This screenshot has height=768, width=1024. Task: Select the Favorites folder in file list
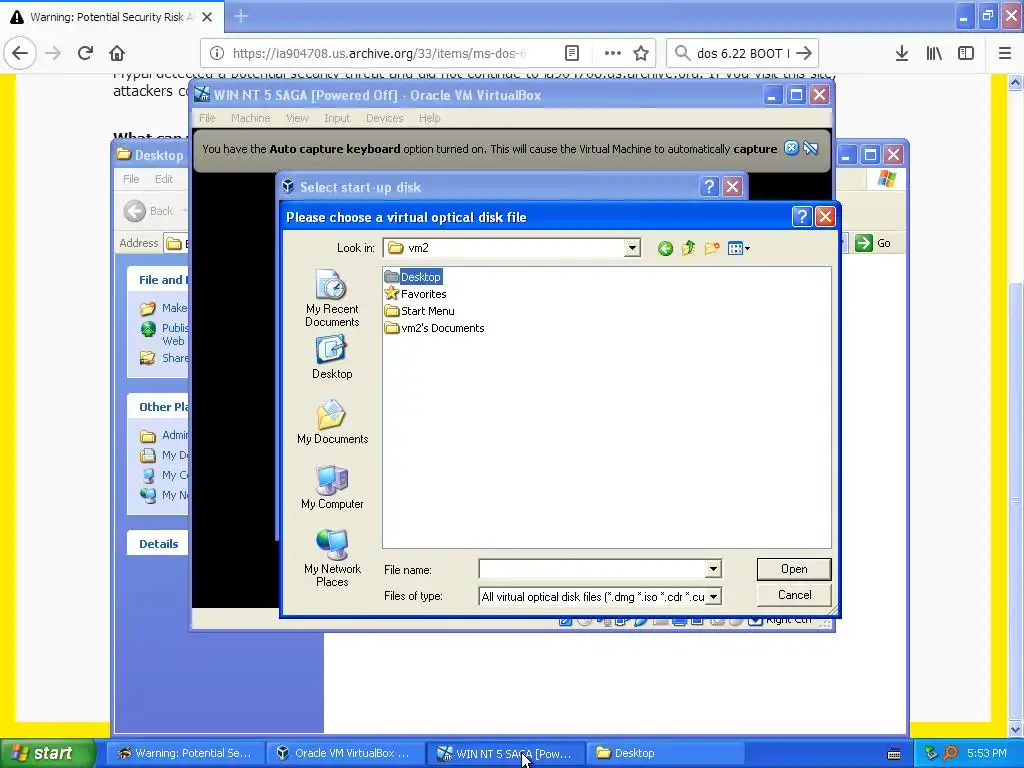[x=416, y=294]
